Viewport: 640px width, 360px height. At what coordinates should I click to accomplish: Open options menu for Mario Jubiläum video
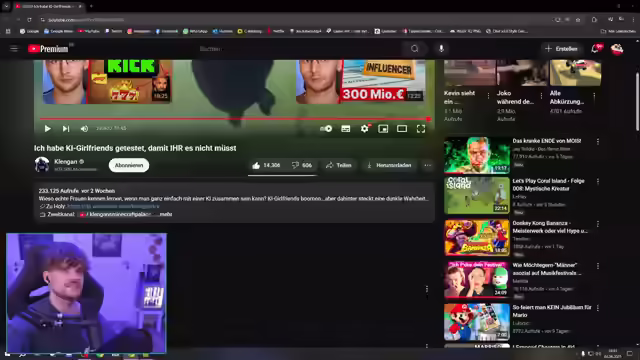click(x=598, y=308)
